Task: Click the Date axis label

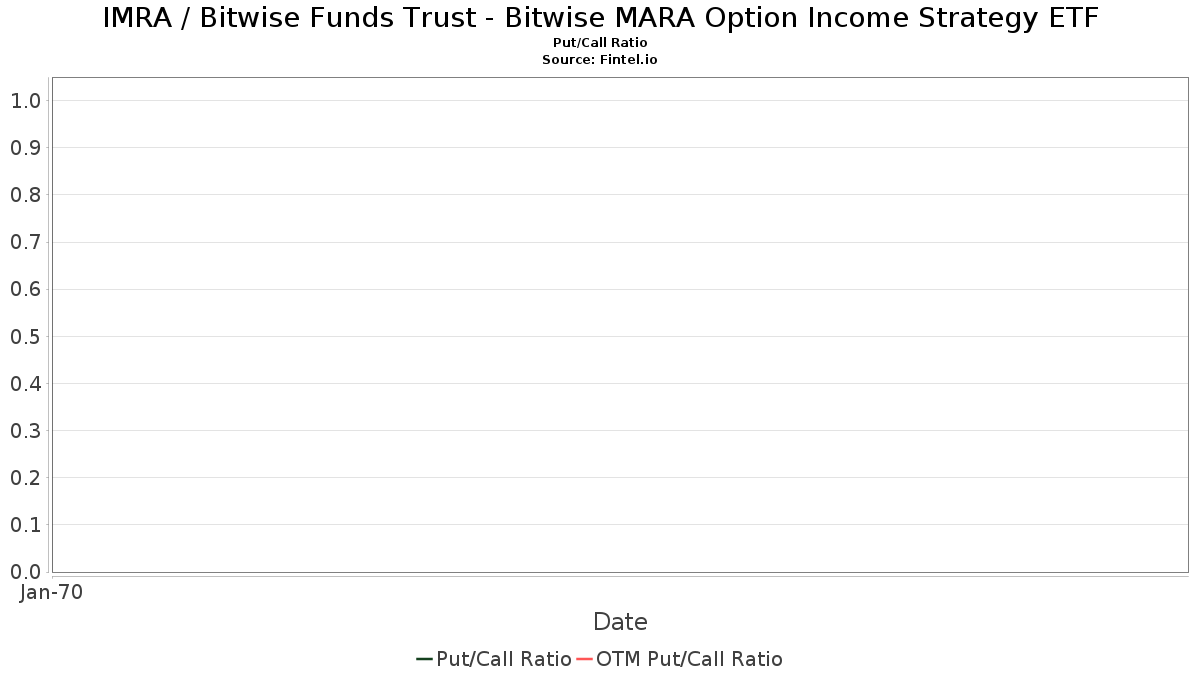Action: [x=620, y=622]
